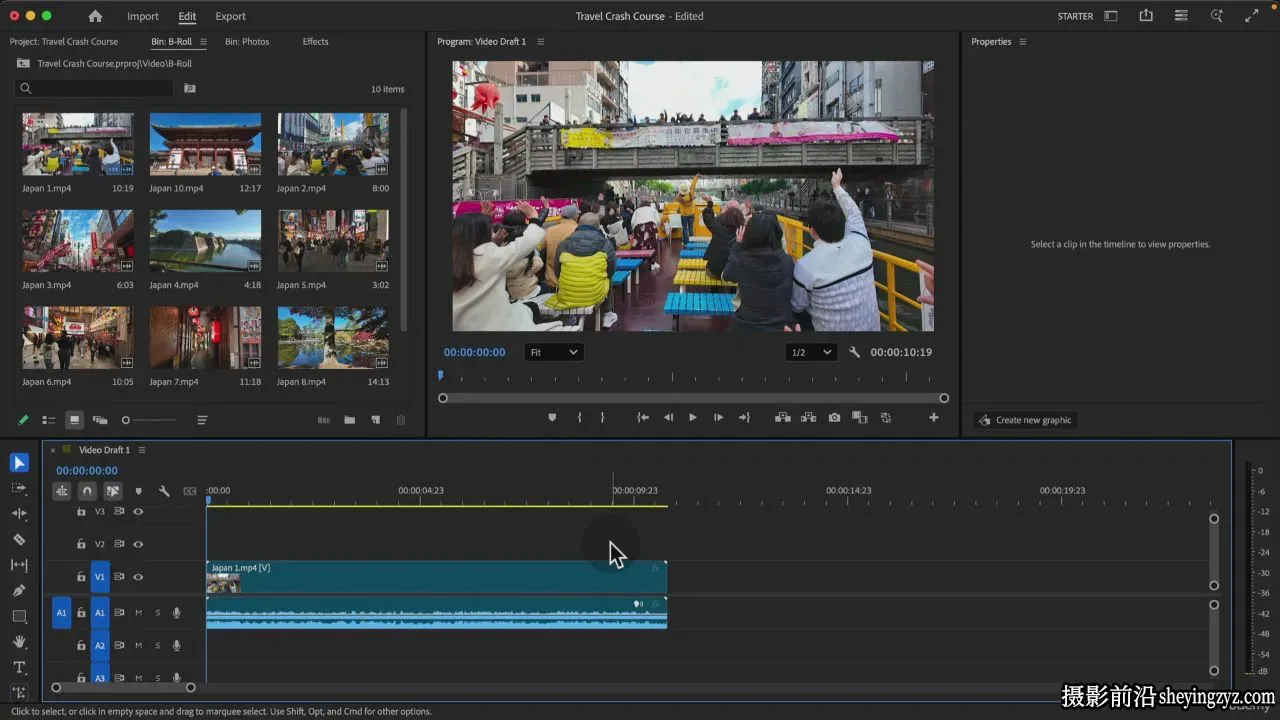Click the Create new graphic button
Image resolution: width=1280 pixels, height=720 pixels.
coord(1025,420)
